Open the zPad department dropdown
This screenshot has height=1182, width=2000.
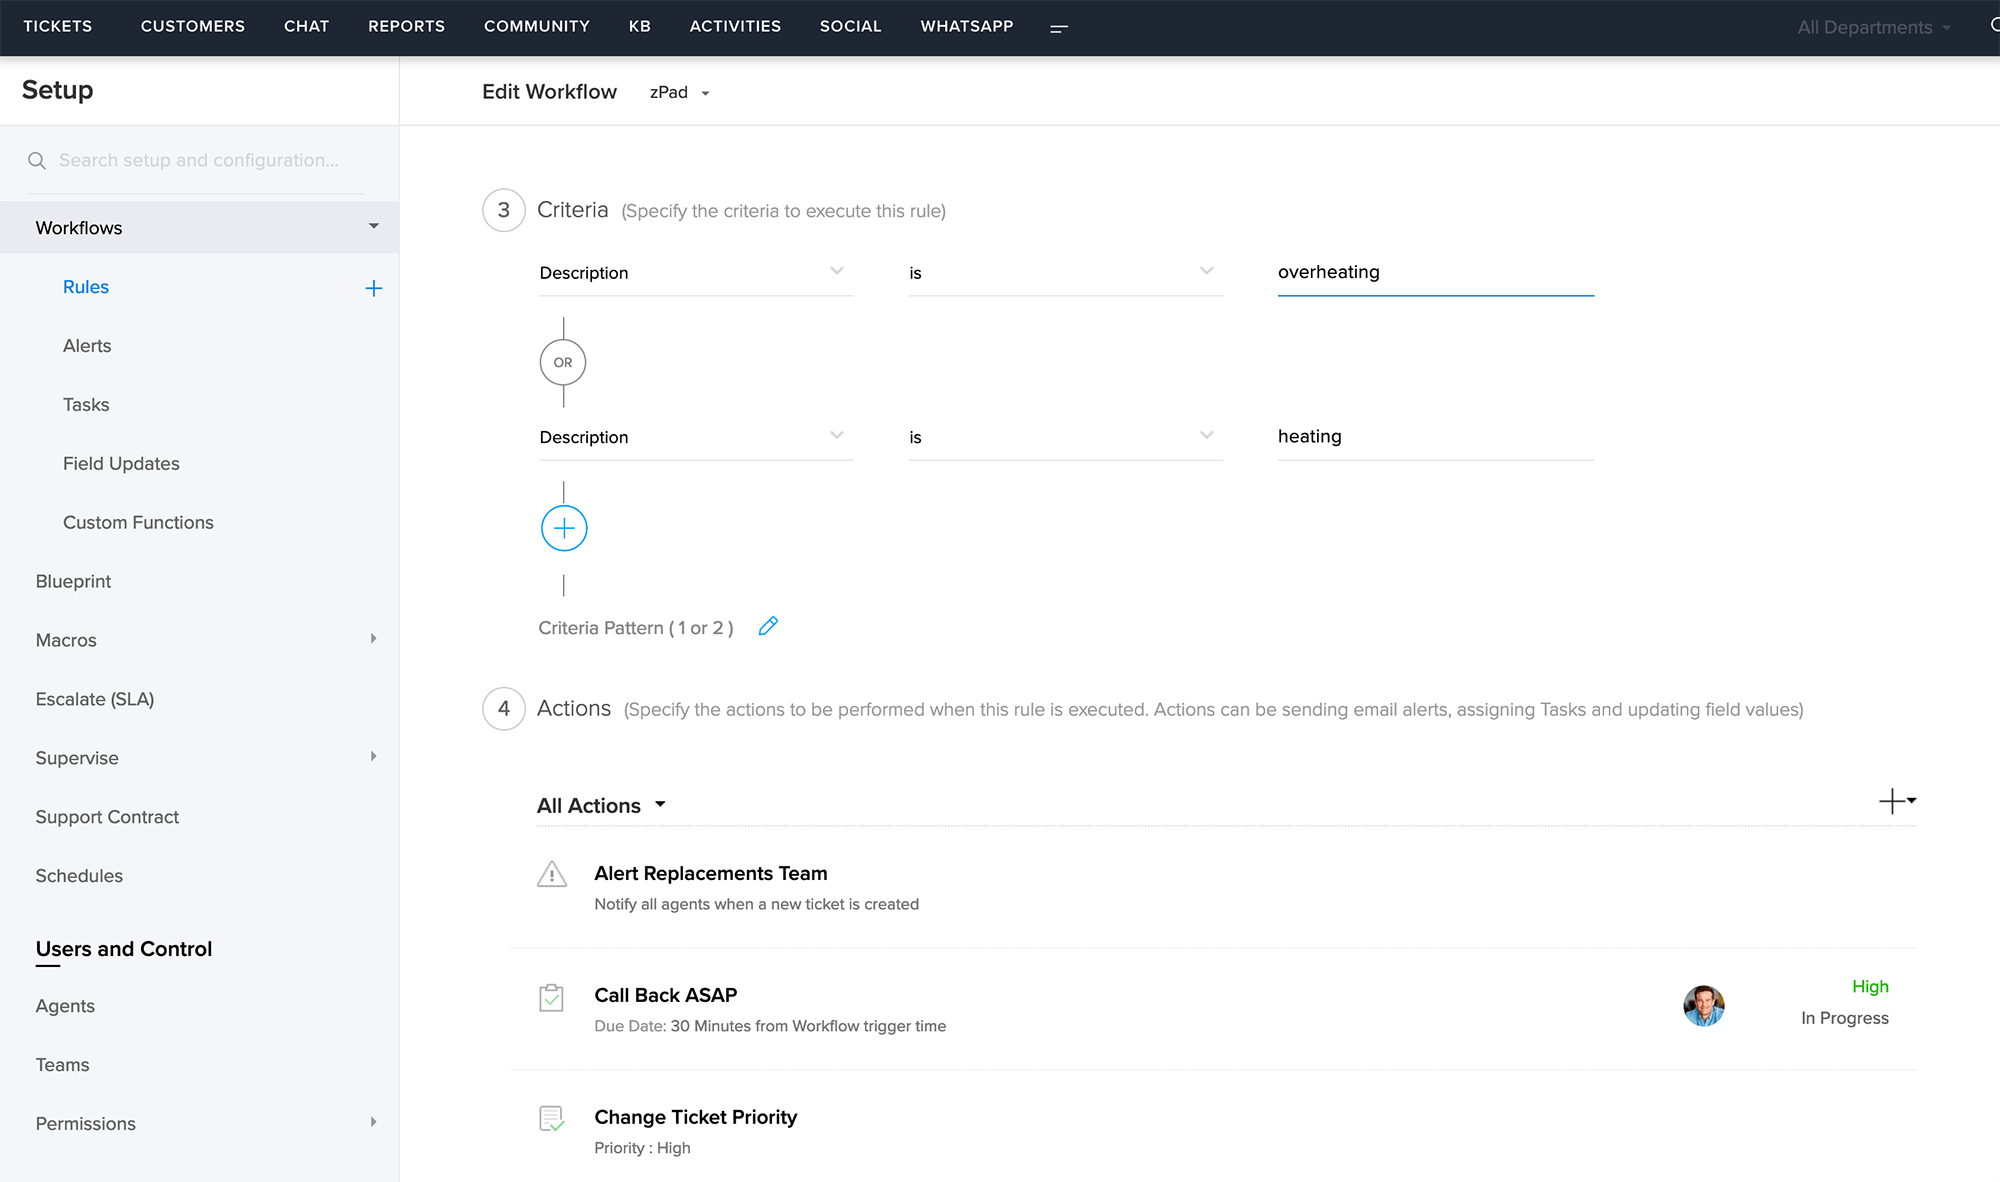679,92
